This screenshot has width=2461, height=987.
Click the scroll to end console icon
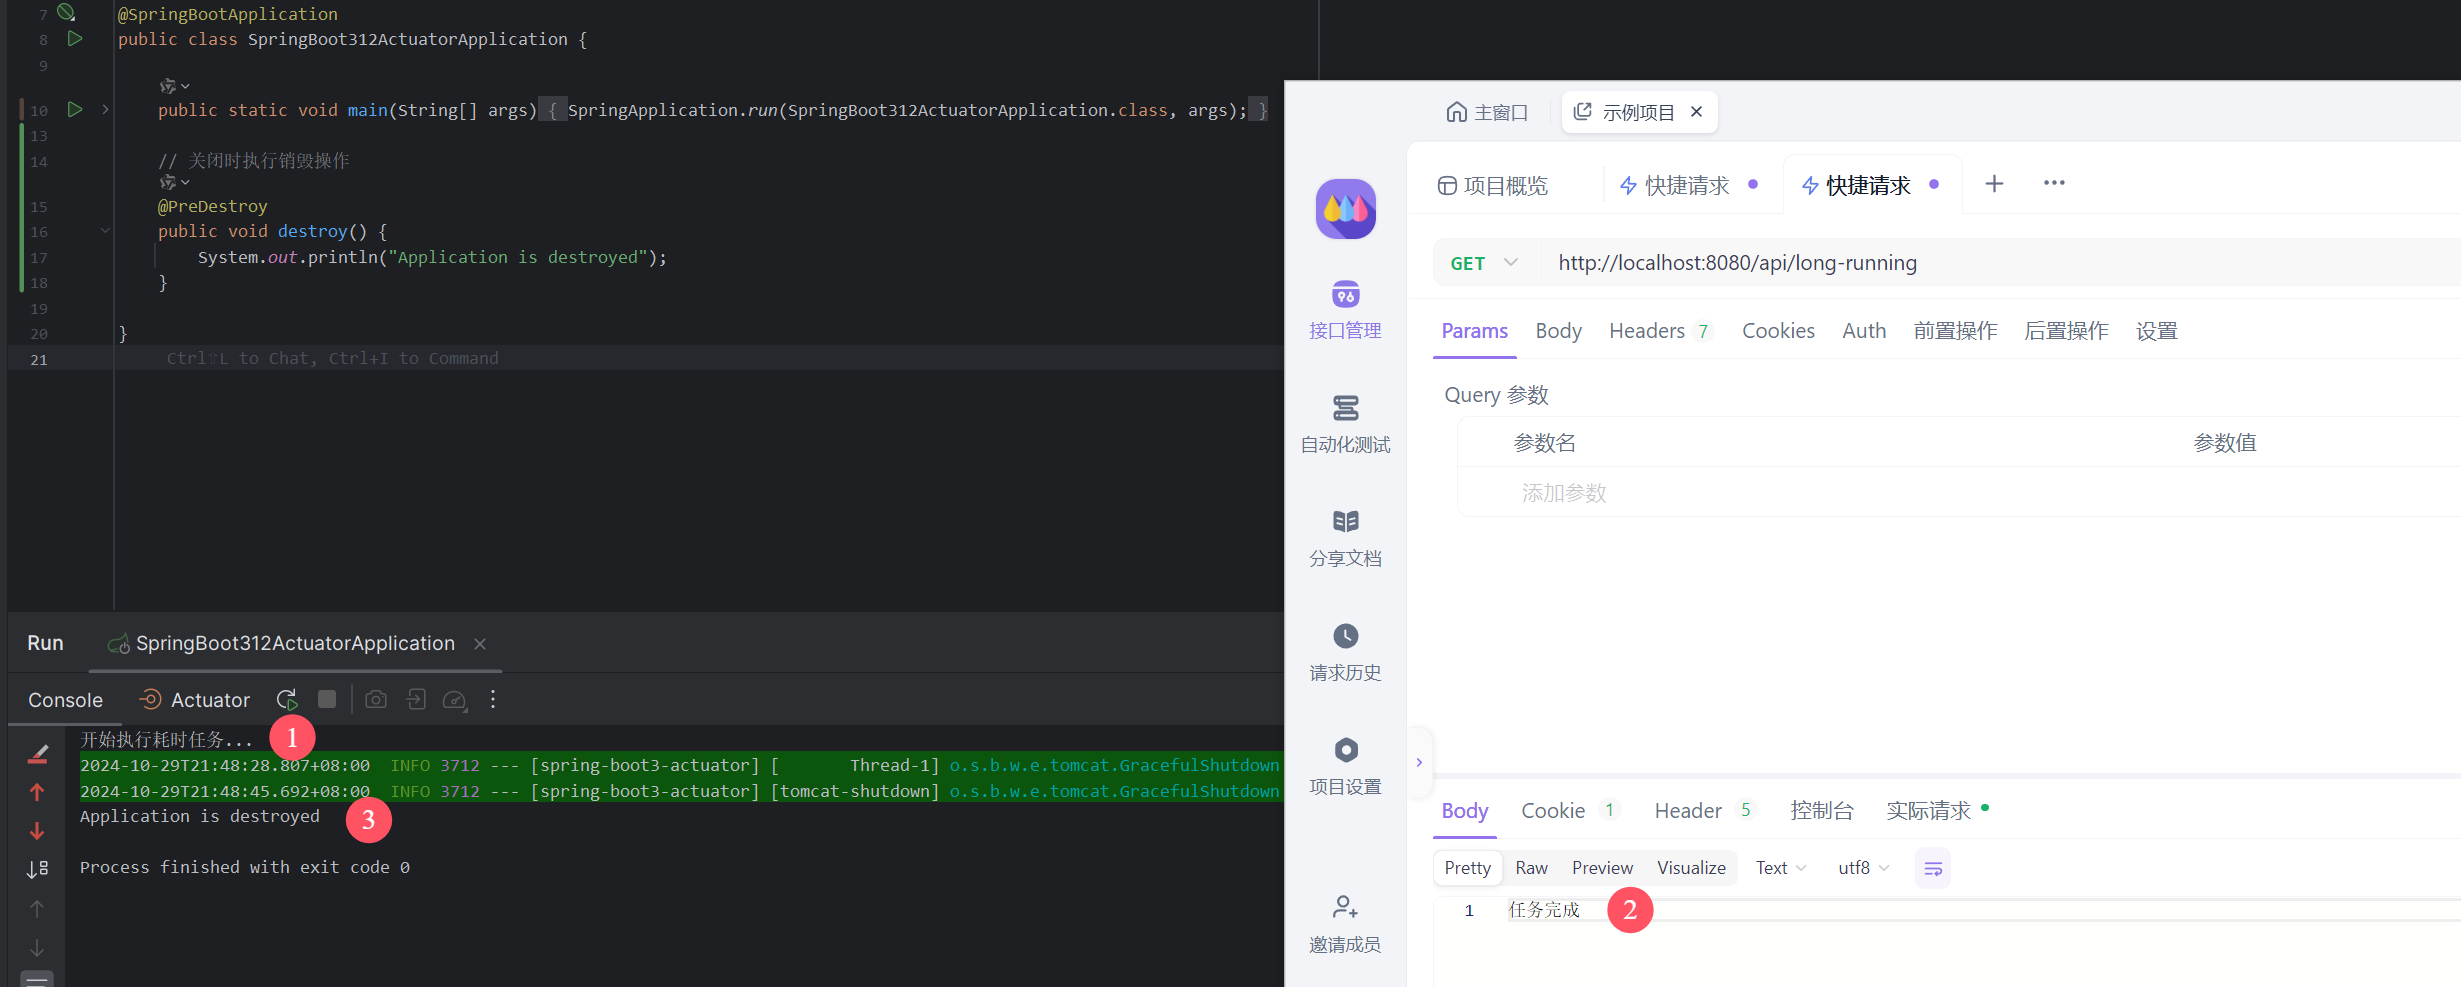(37, 869)
